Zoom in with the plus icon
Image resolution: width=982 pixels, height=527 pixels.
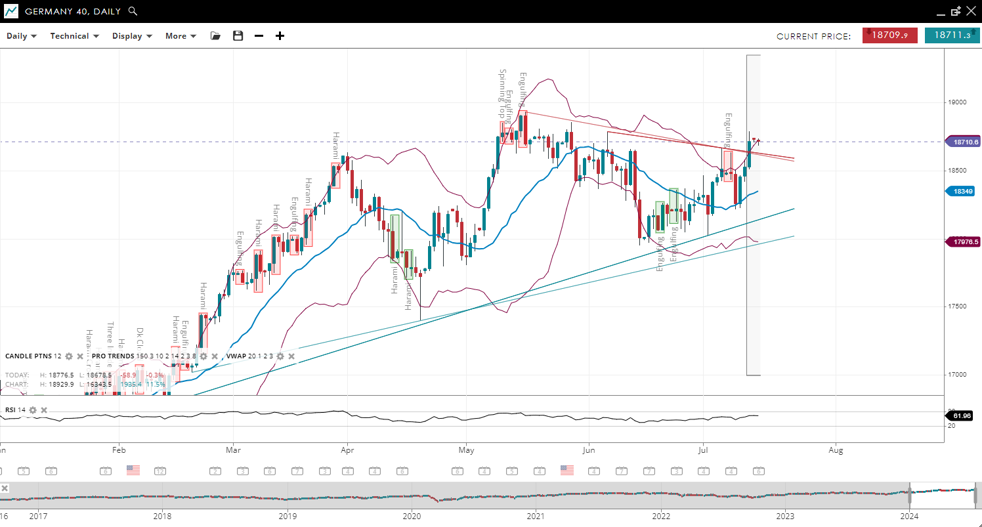coord(280,36)
